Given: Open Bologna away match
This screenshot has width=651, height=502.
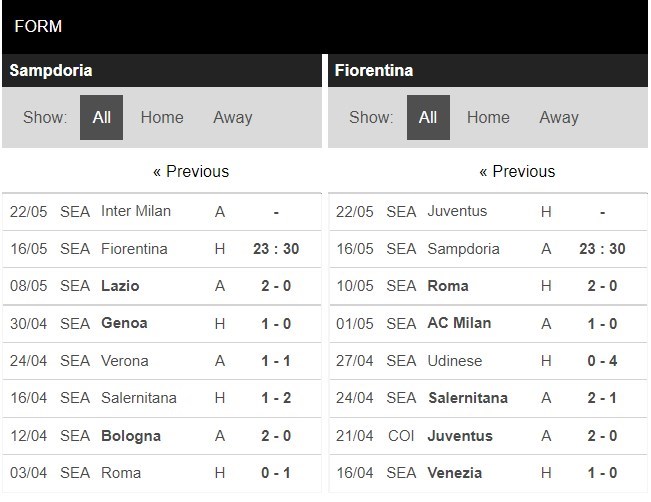Looking at the screenshot, I should (130, 436).
